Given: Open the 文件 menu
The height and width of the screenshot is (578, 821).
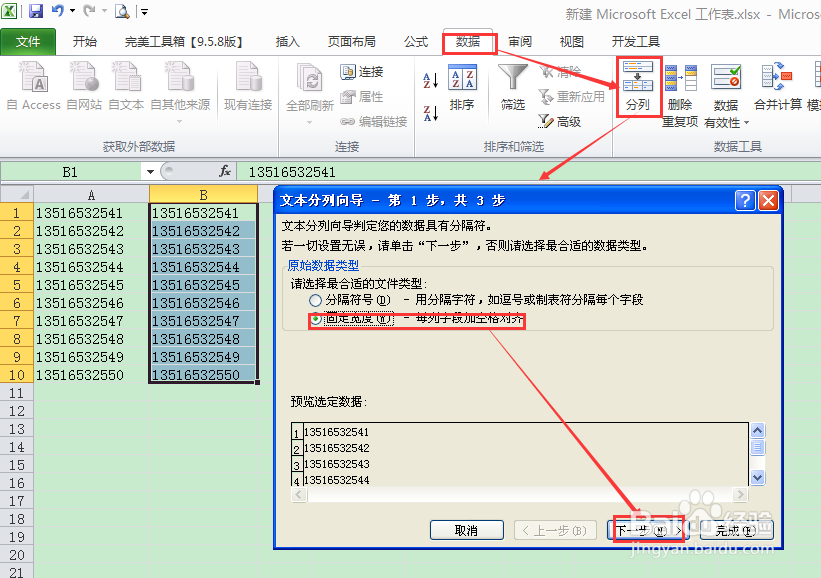Looking at the screenshot, I should tap(29, 41).
